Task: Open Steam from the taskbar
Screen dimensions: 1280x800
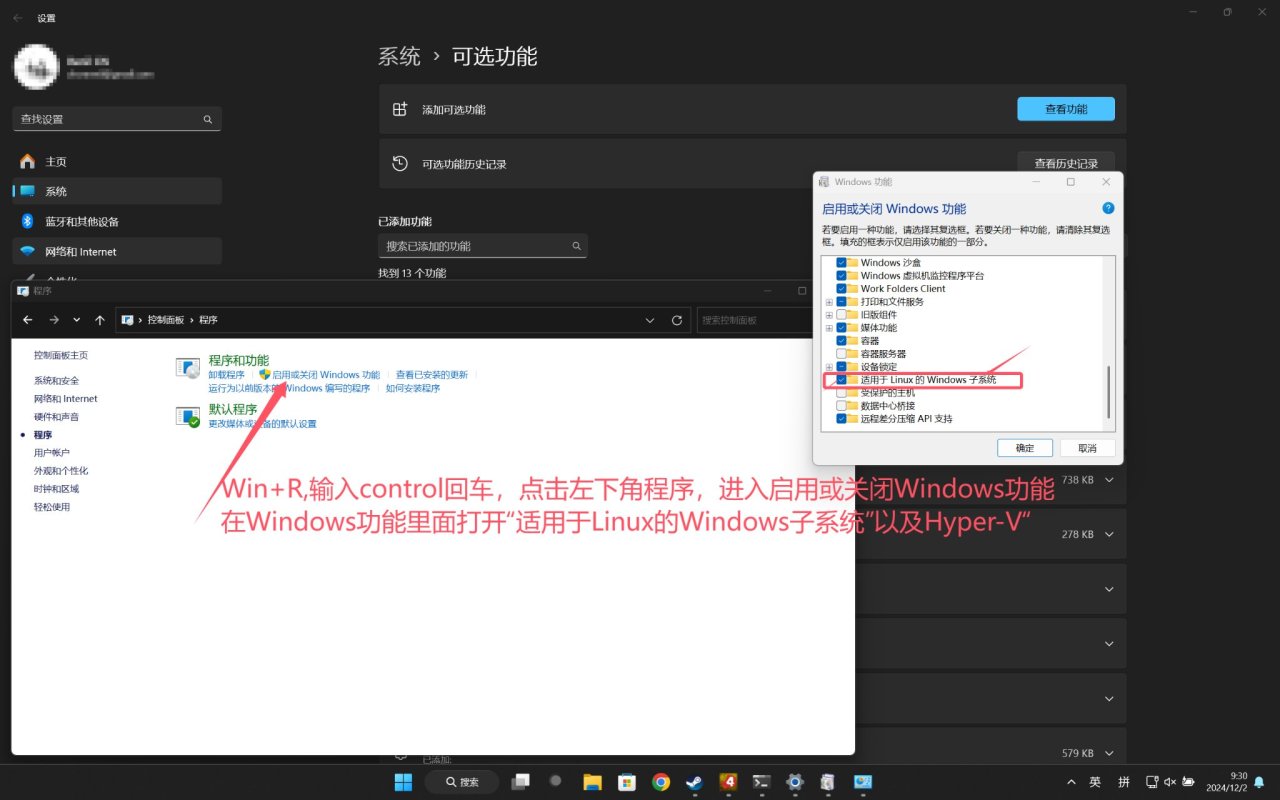Action: [694, 782]
